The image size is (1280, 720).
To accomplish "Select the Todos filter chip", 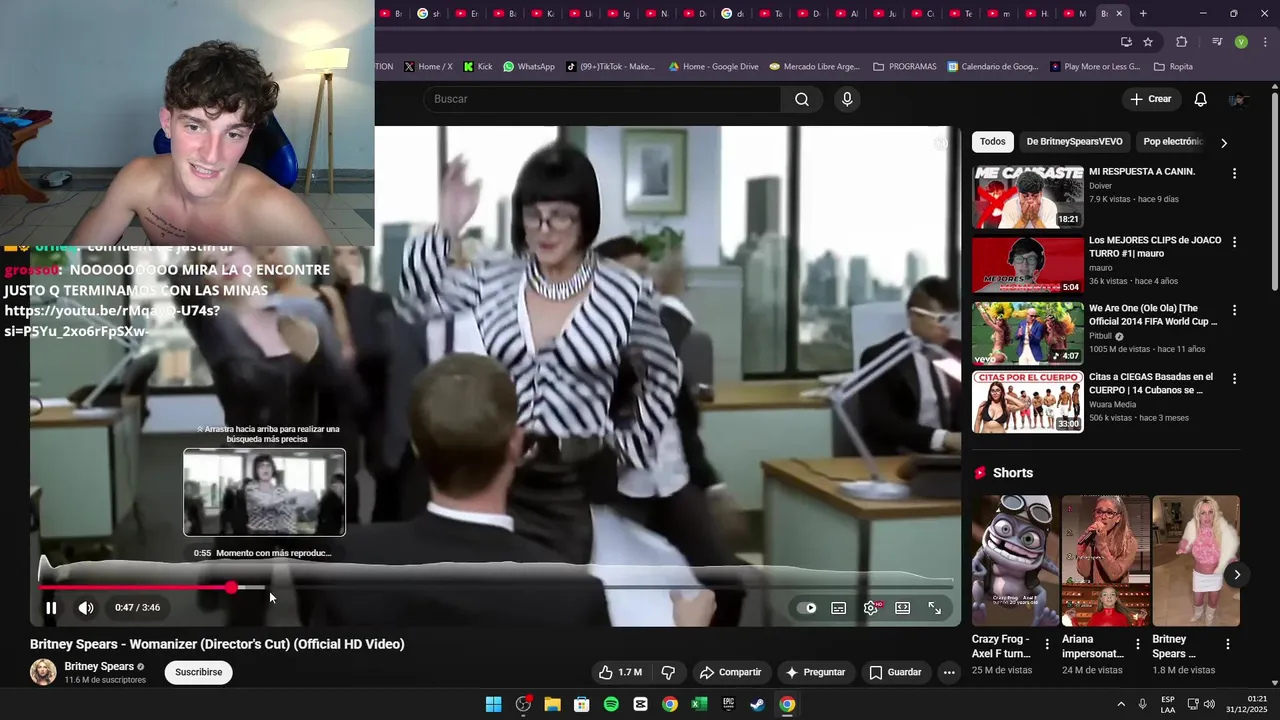I will [x=993, y=142].
